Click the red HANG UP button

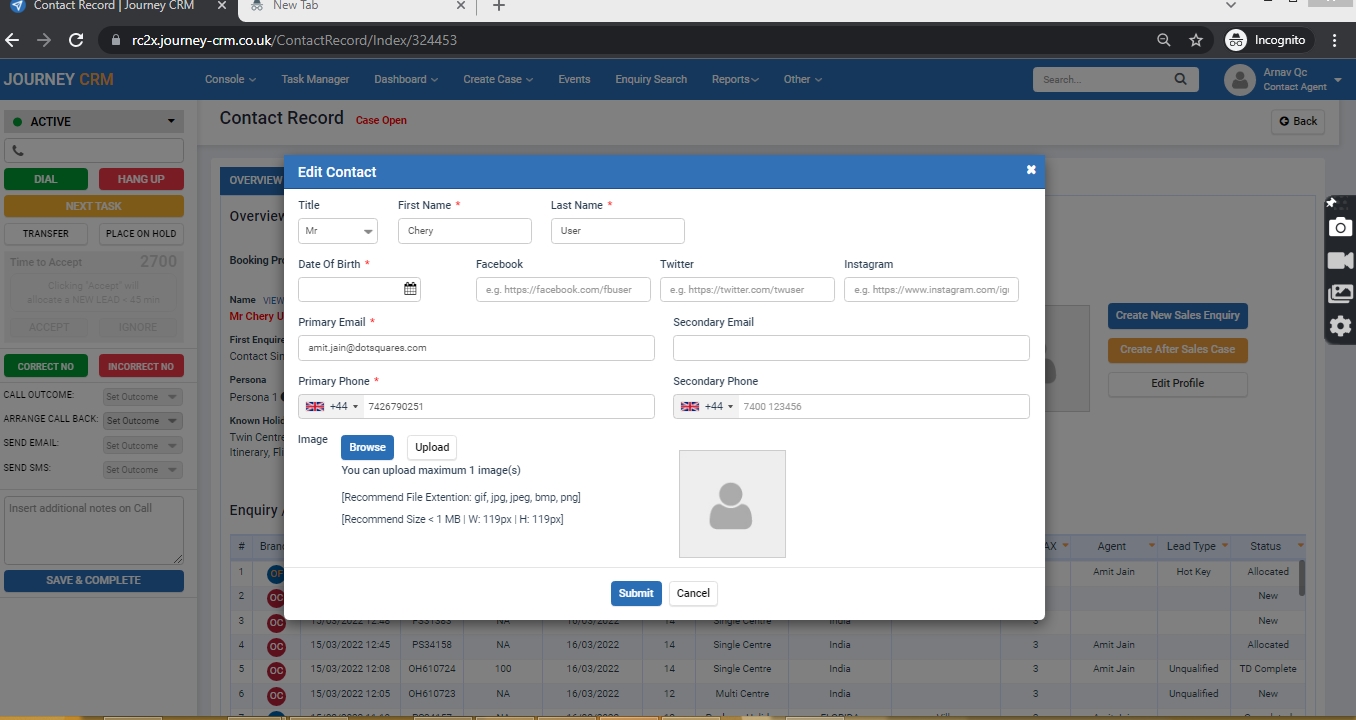(x=141, y=179)
